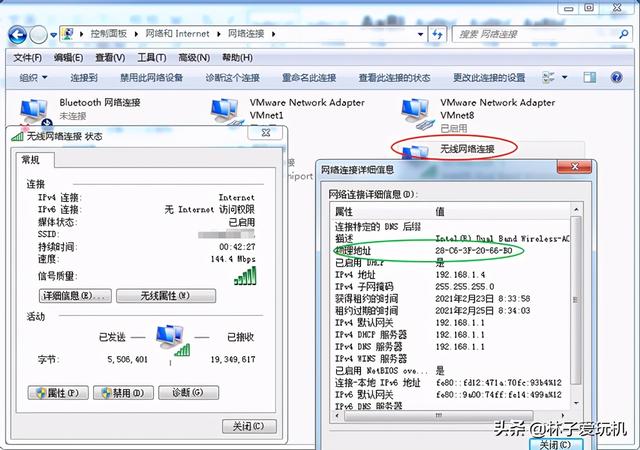640x450 pixels.
Task: Open the 编辑(E) menu
Action: (69, 58)
